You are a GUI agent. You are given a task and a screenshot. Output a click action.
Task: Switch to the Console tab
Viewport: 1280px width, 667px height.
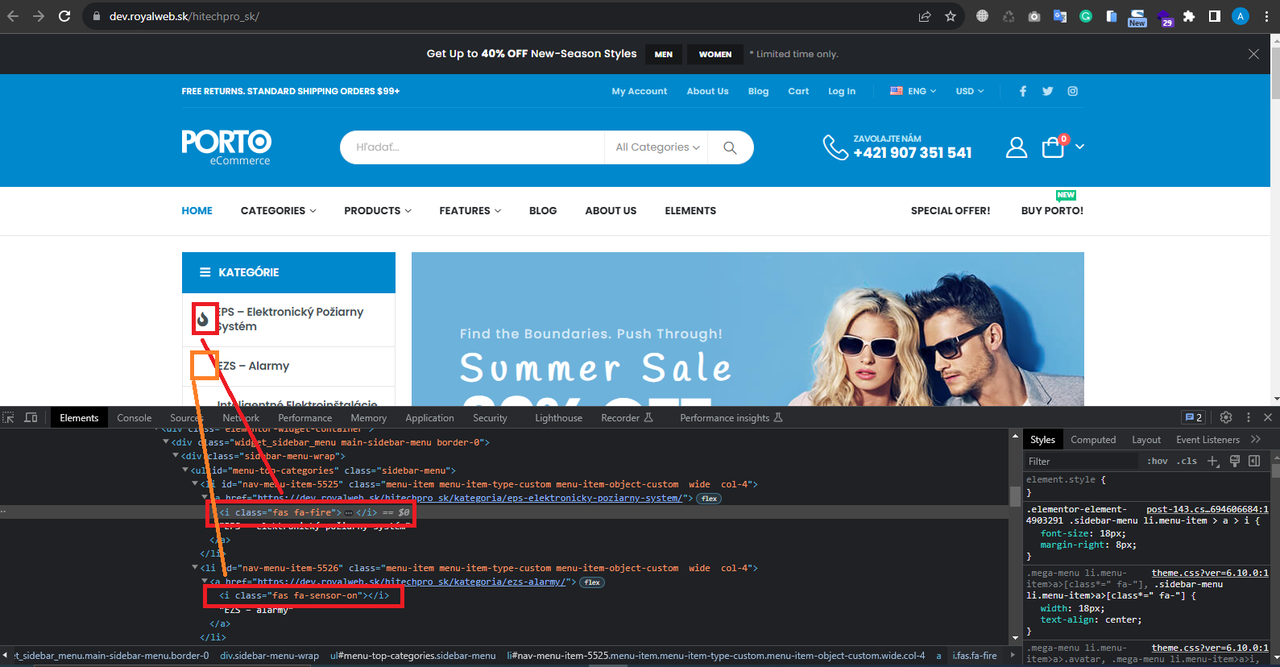[x=134, y=418]
